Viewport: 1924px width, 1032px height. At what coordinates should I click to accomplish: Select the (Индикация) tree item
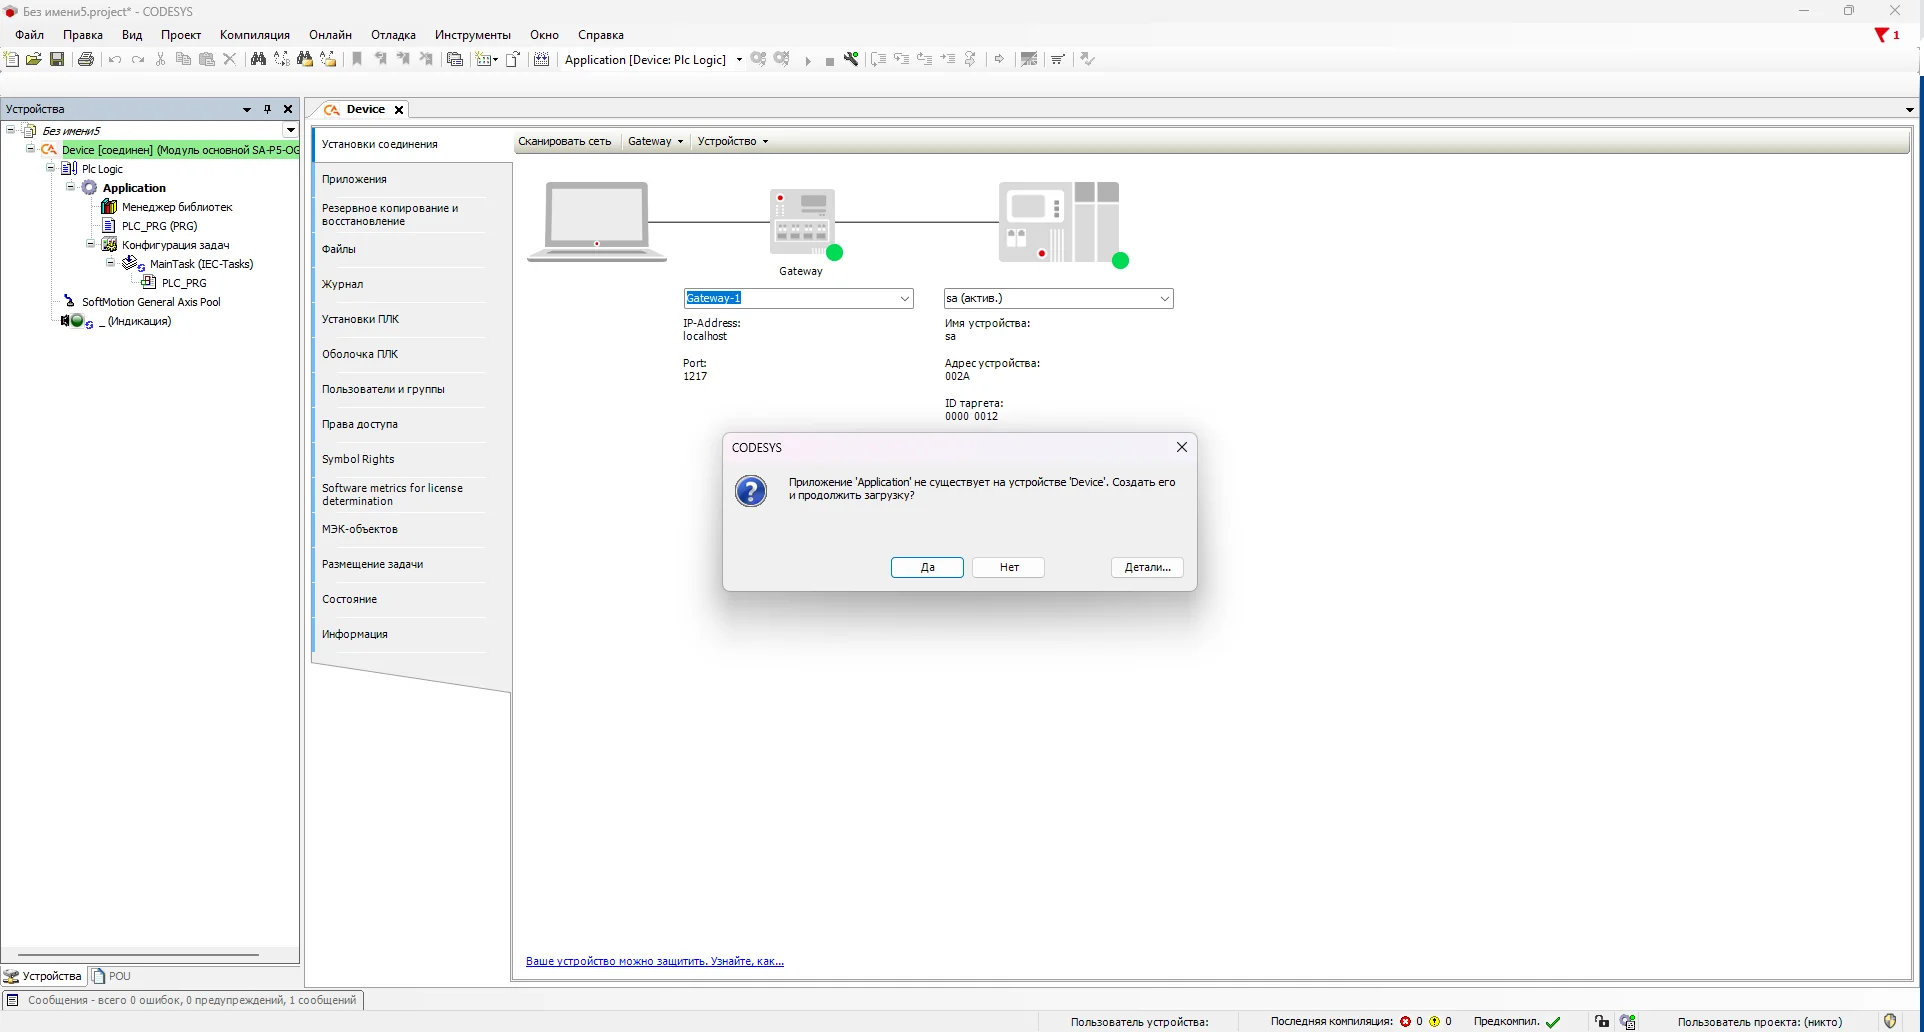[135, 322]
